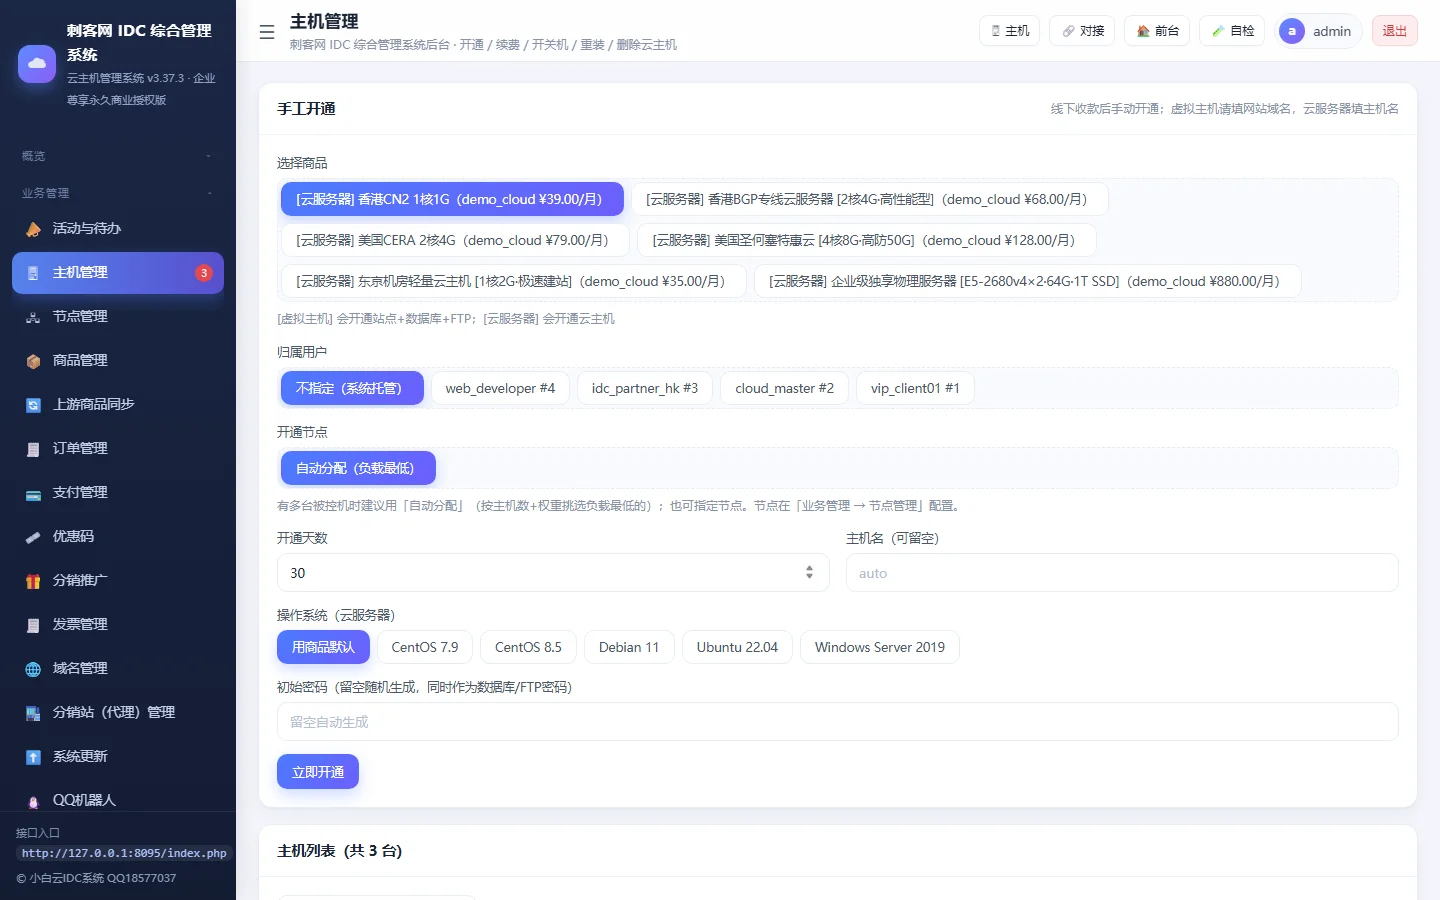This screenshot has height=900, width=1440.
Task: Click the 开通天数 input showing 30
Action: coord(553,573)
